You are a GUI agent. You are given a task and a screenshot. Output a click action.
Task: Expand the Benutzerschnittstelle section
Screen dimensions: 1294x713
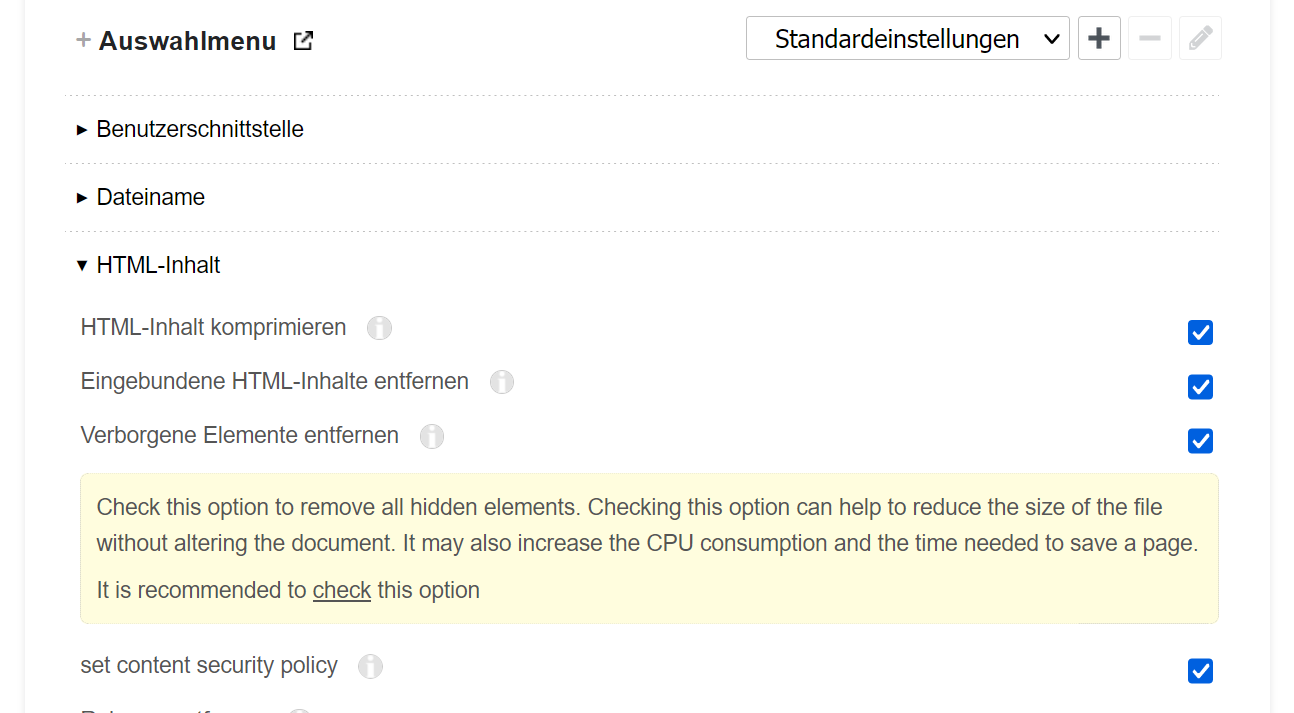click(x=199, y=129)
